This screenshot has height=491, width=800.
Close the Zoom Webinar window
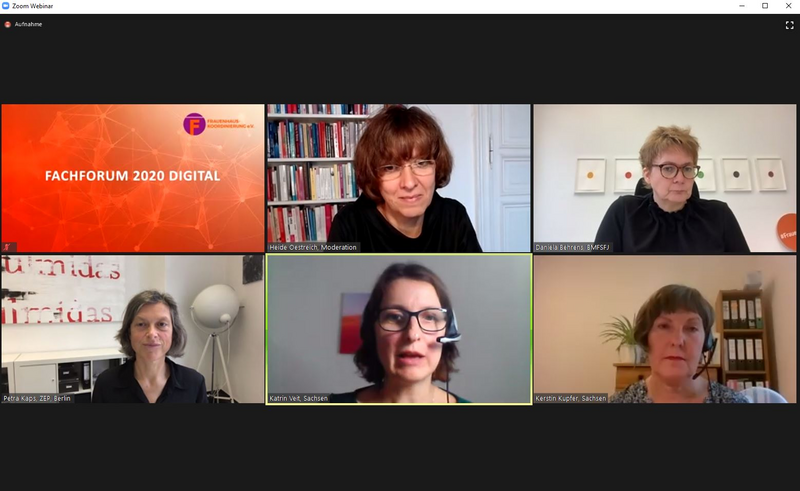pyautogui.click(x=788, y=6)
